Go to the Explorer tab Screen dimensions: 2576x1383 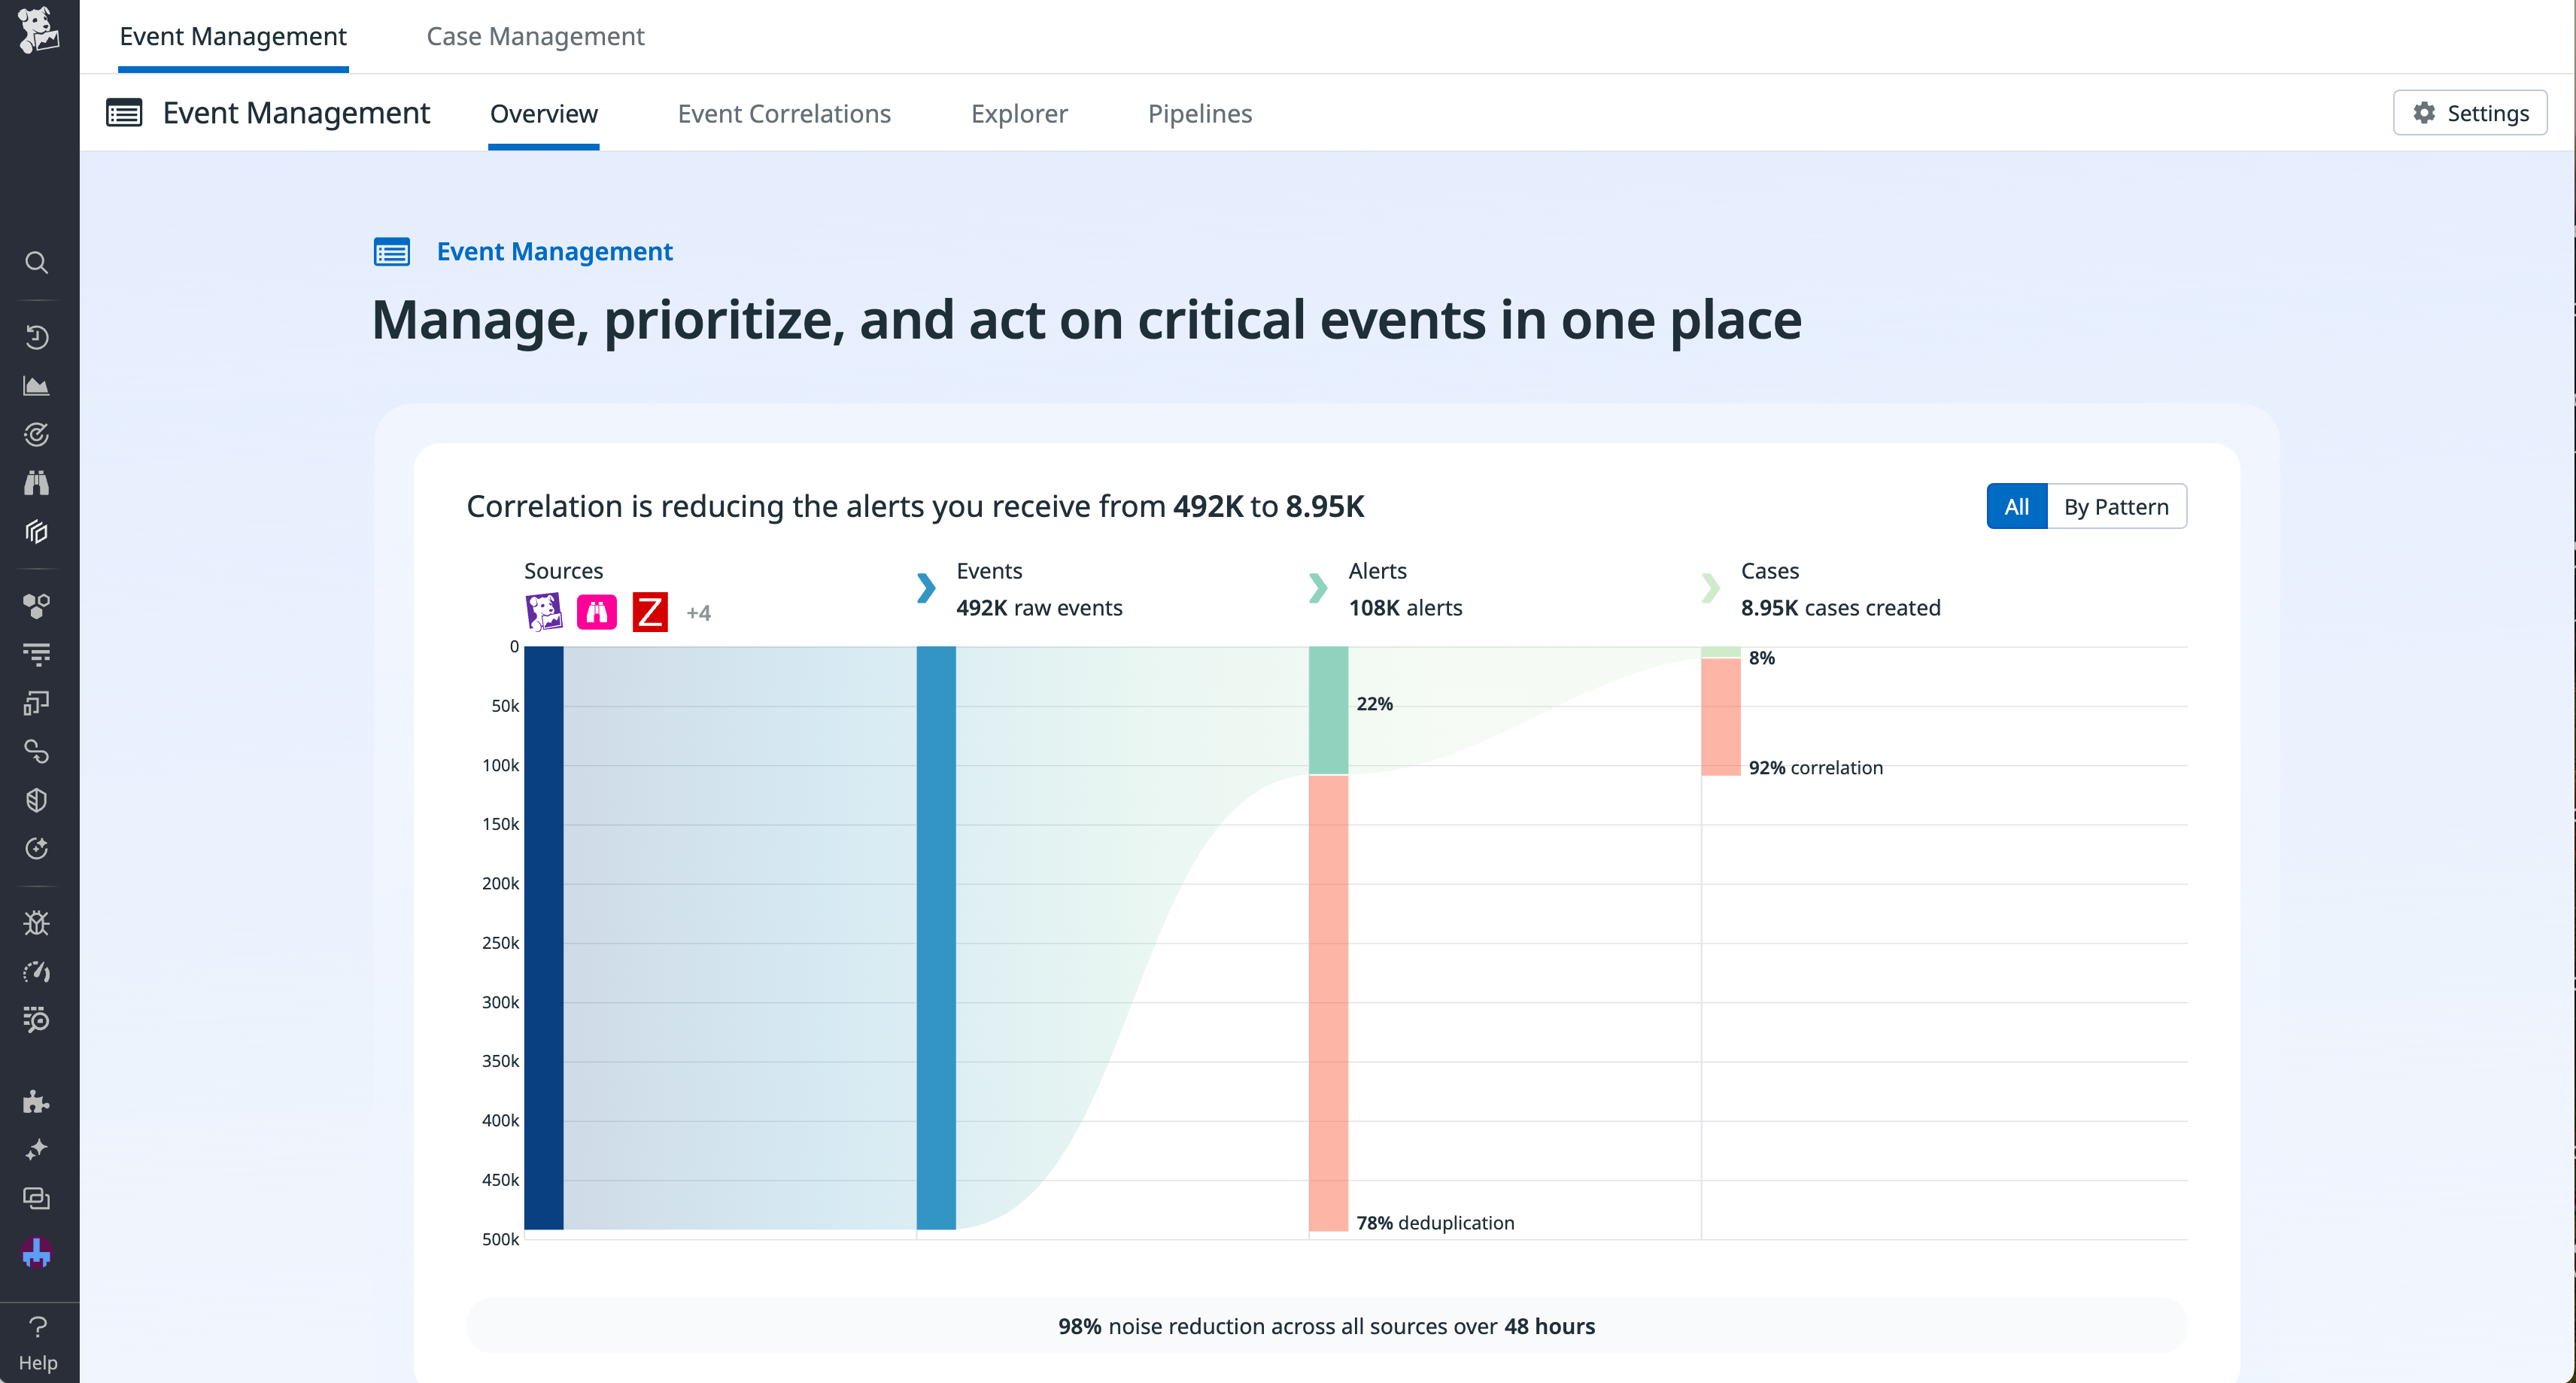[x=1018, y=113]
